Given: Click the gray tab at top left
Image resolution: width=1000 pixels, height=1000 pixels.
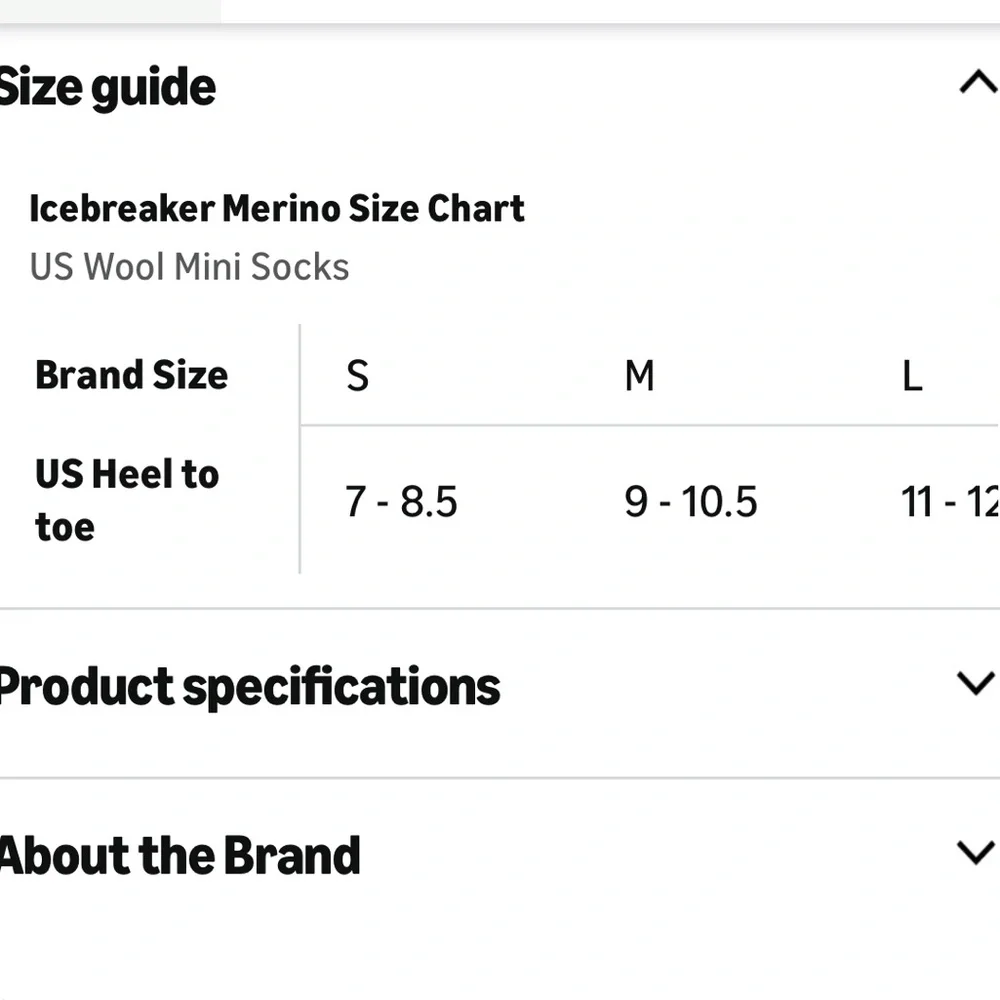Looking at the screenshot, I should (110, 11).
